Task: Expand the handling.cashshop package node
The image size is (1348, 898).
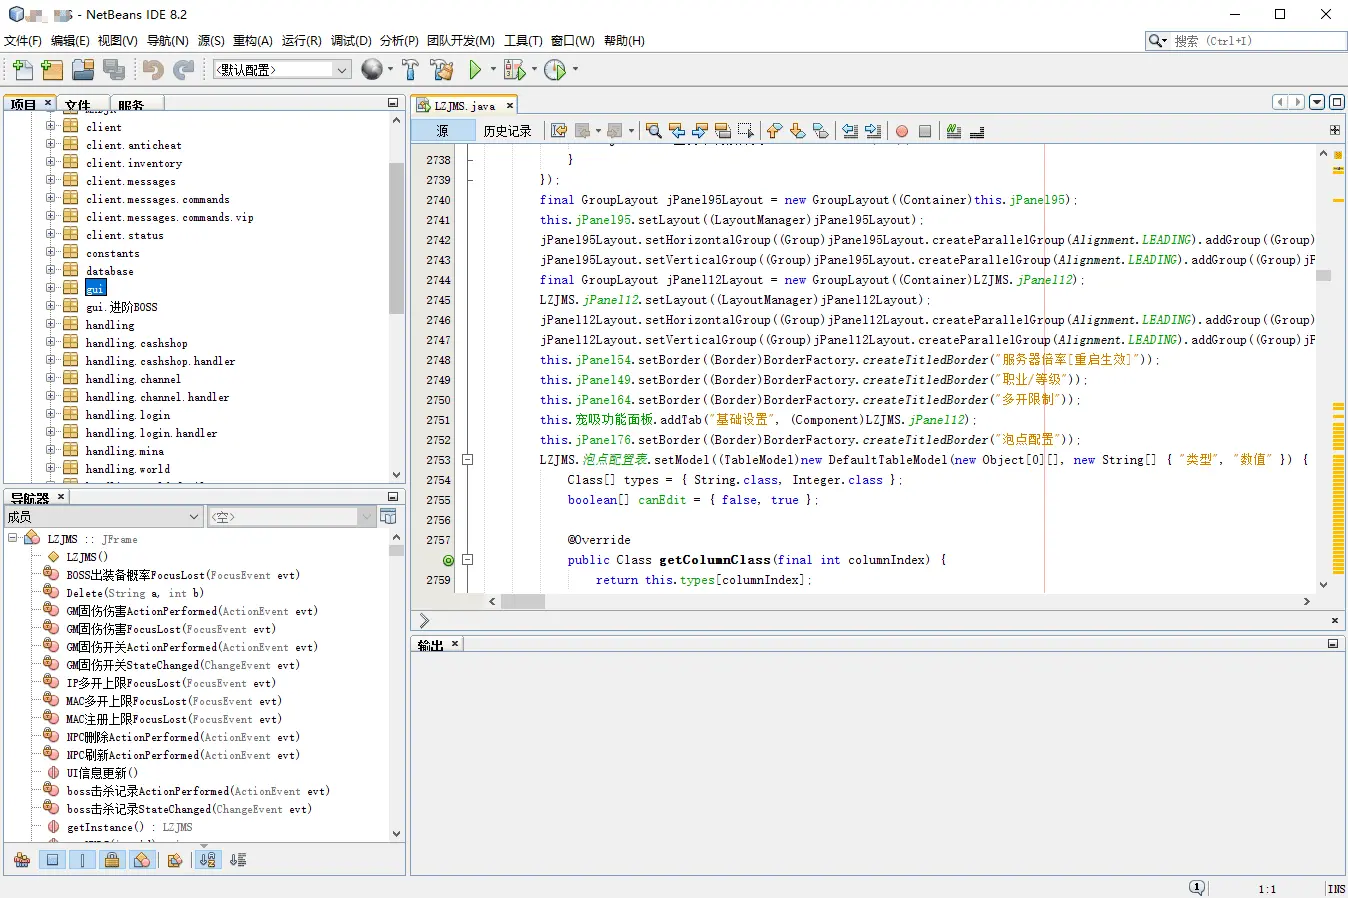Action: [x=50, y=342]
